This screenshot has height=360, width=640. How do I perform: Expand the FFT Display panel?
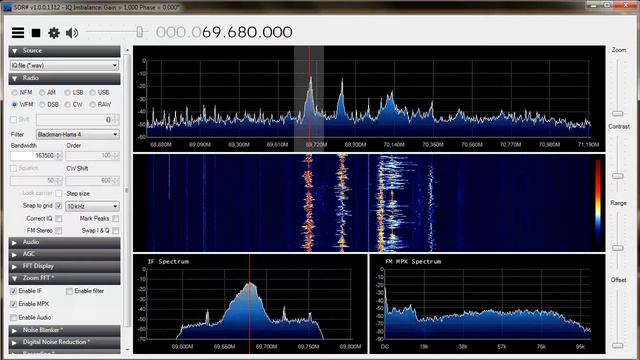(x=64, y=266)
